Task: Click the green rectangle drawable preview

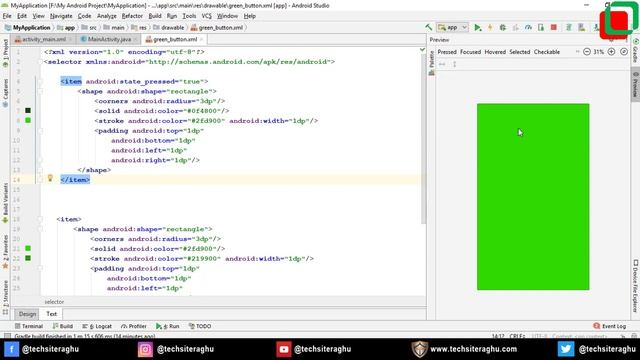Action: point(533,197)
